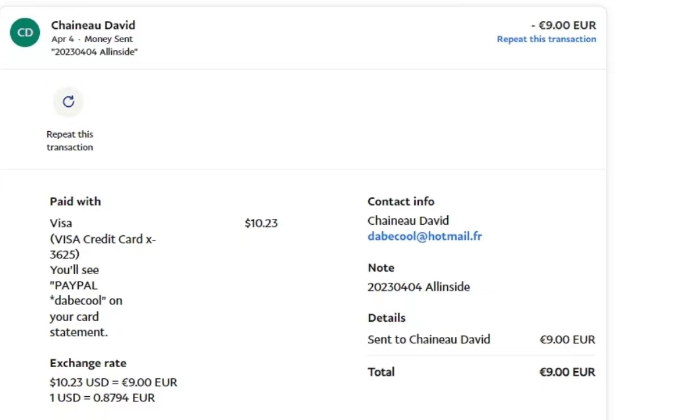Click the Exchange rate heading

[x=88, y=363]
